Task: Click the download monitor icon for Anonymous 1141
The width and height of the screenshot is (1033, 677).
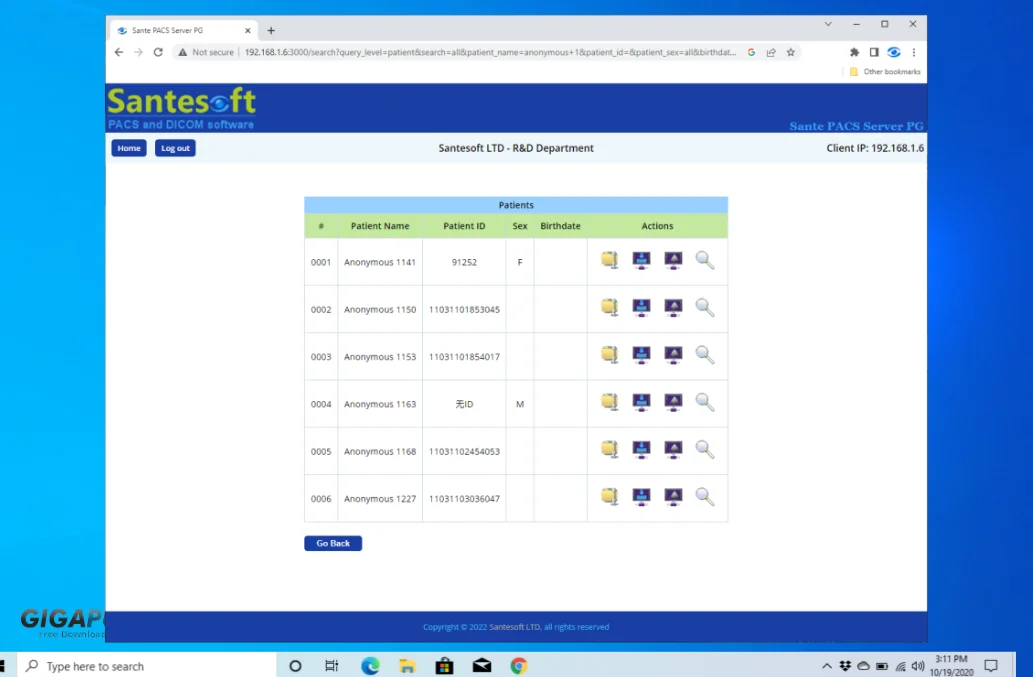Action: coord(641,260)
